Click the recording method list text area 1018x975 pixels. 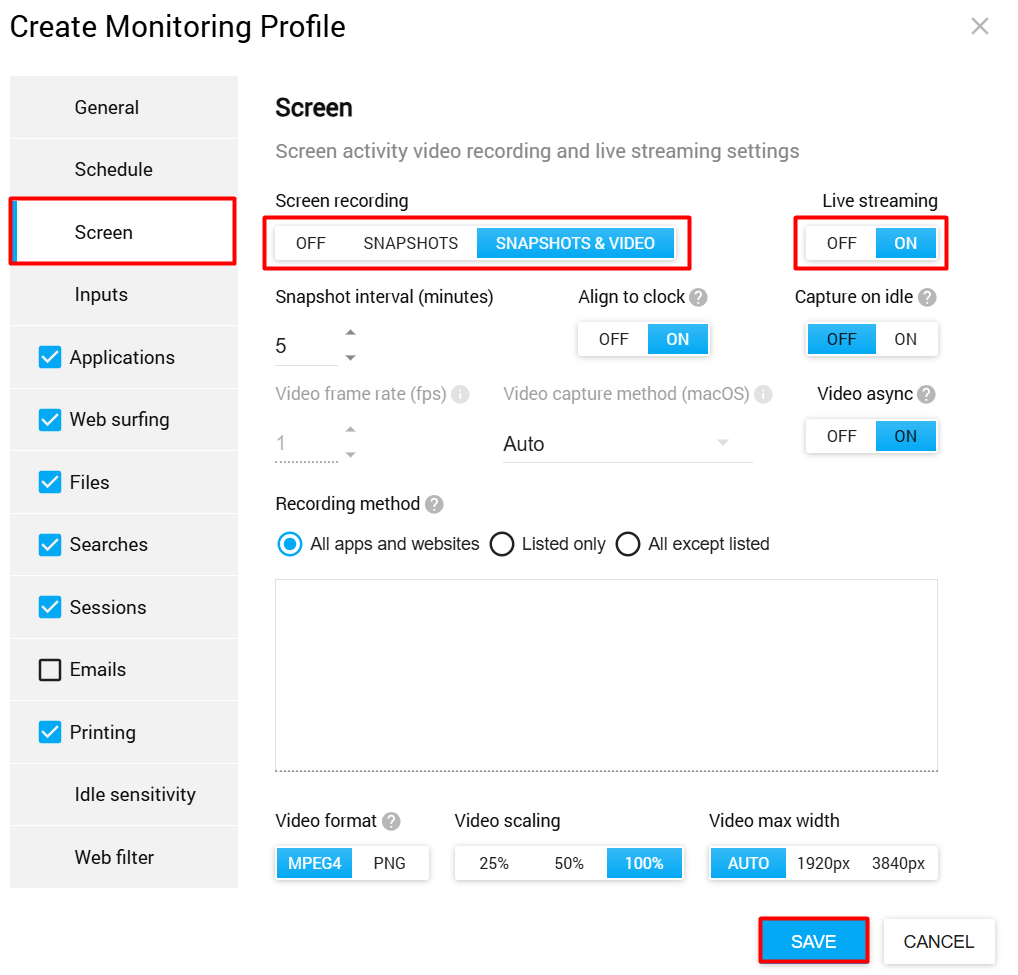606,675
